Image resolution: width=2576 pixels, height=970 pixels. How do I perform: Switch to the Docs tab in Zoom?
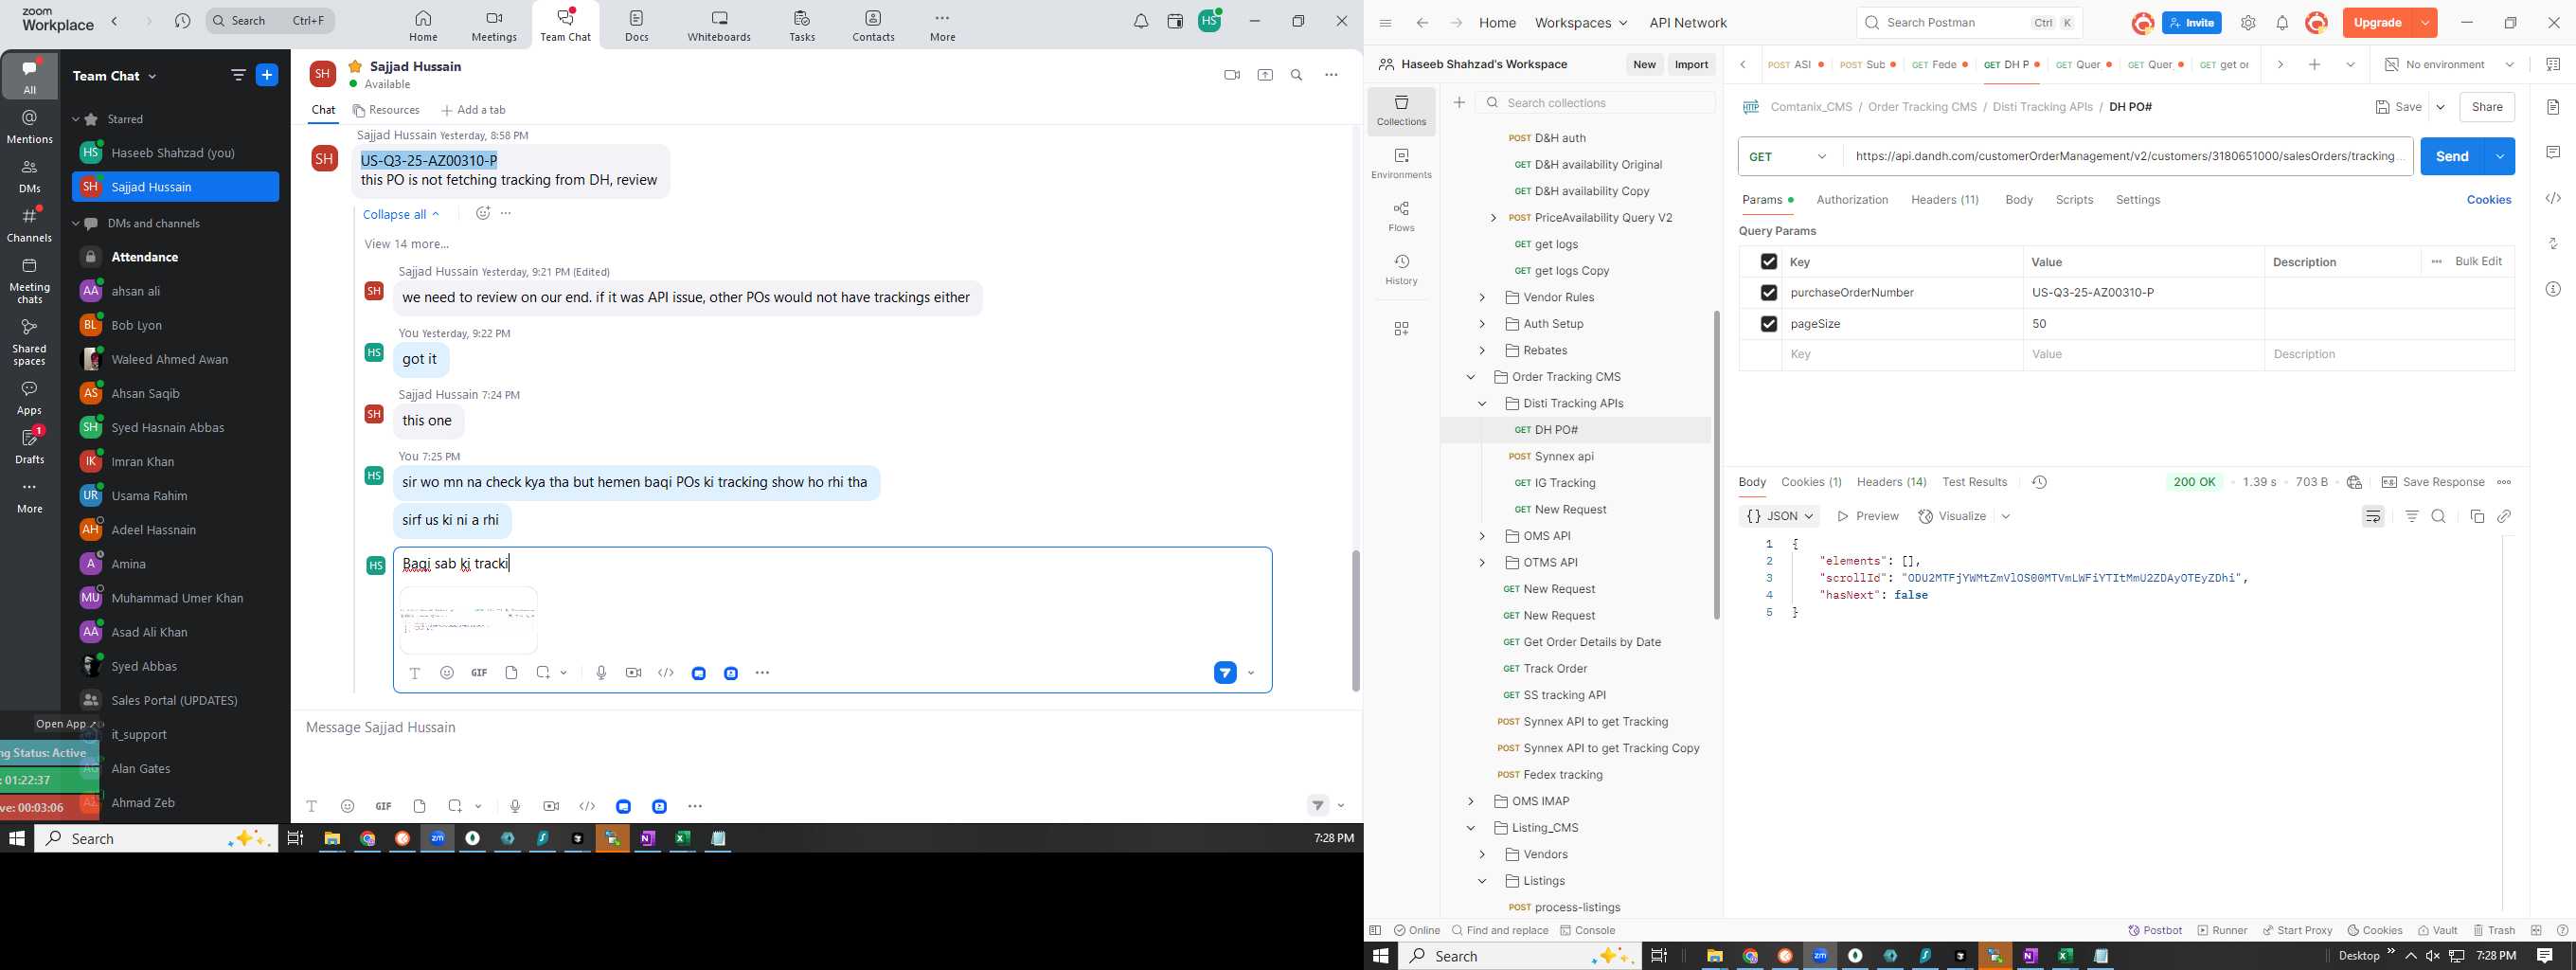(x=637, y=26)
